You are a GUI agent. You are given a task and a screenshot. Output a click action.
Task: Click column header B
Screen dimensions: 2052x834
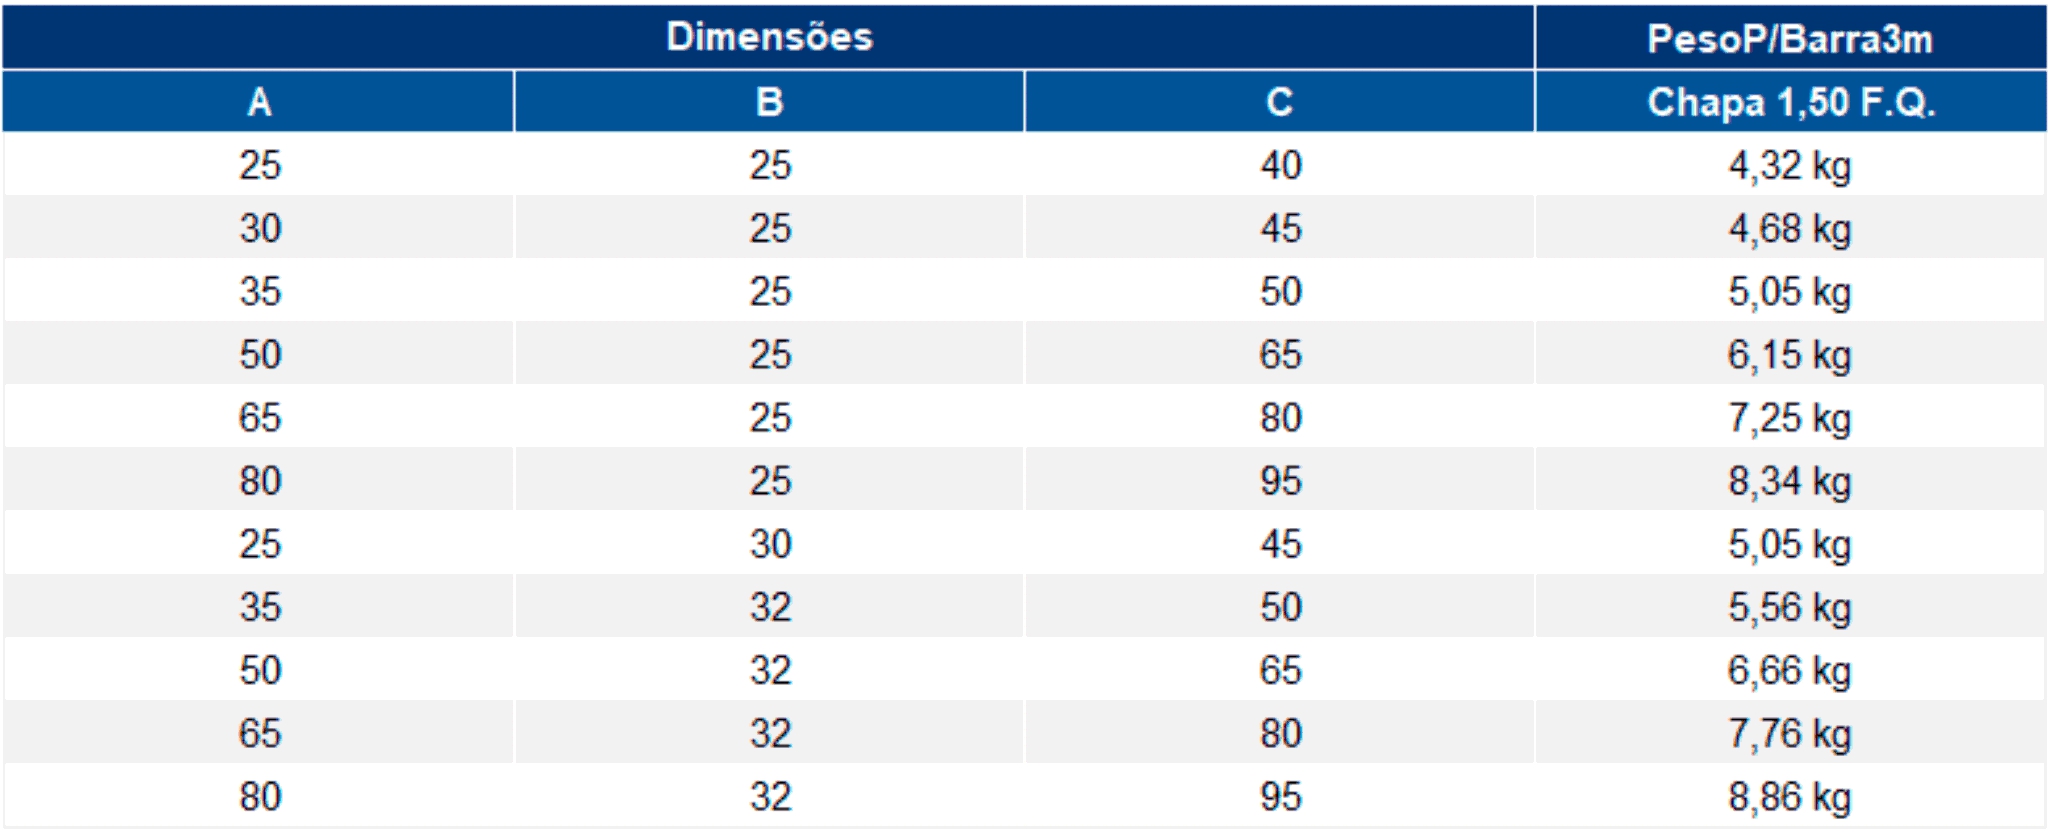(769, 101)
